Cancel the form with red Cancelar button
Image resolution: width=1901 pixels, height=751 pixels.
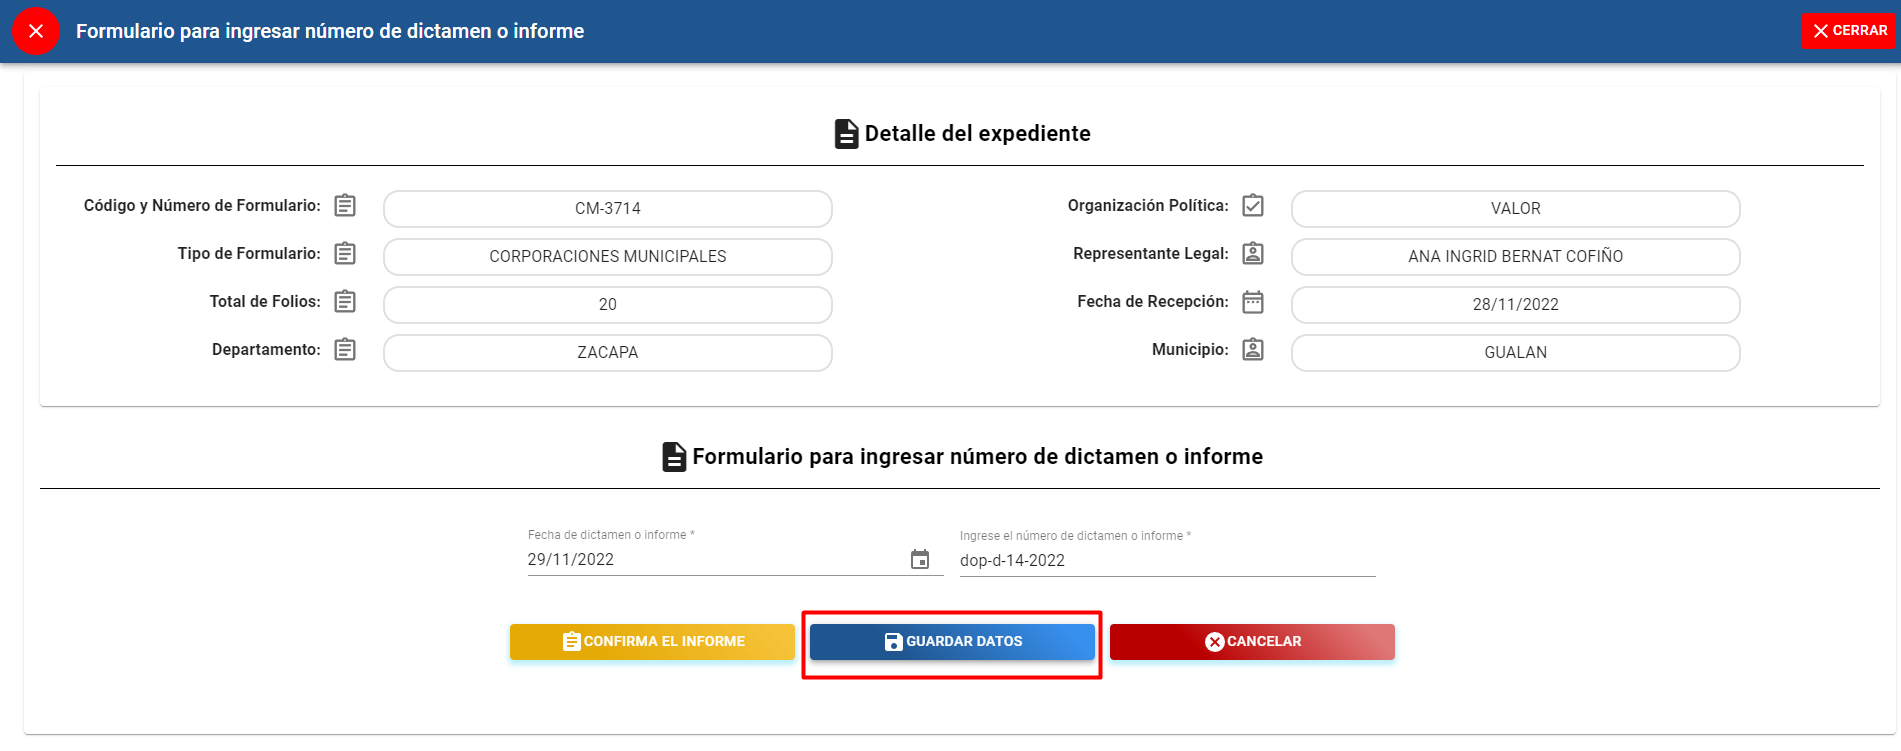point(1252,642)
